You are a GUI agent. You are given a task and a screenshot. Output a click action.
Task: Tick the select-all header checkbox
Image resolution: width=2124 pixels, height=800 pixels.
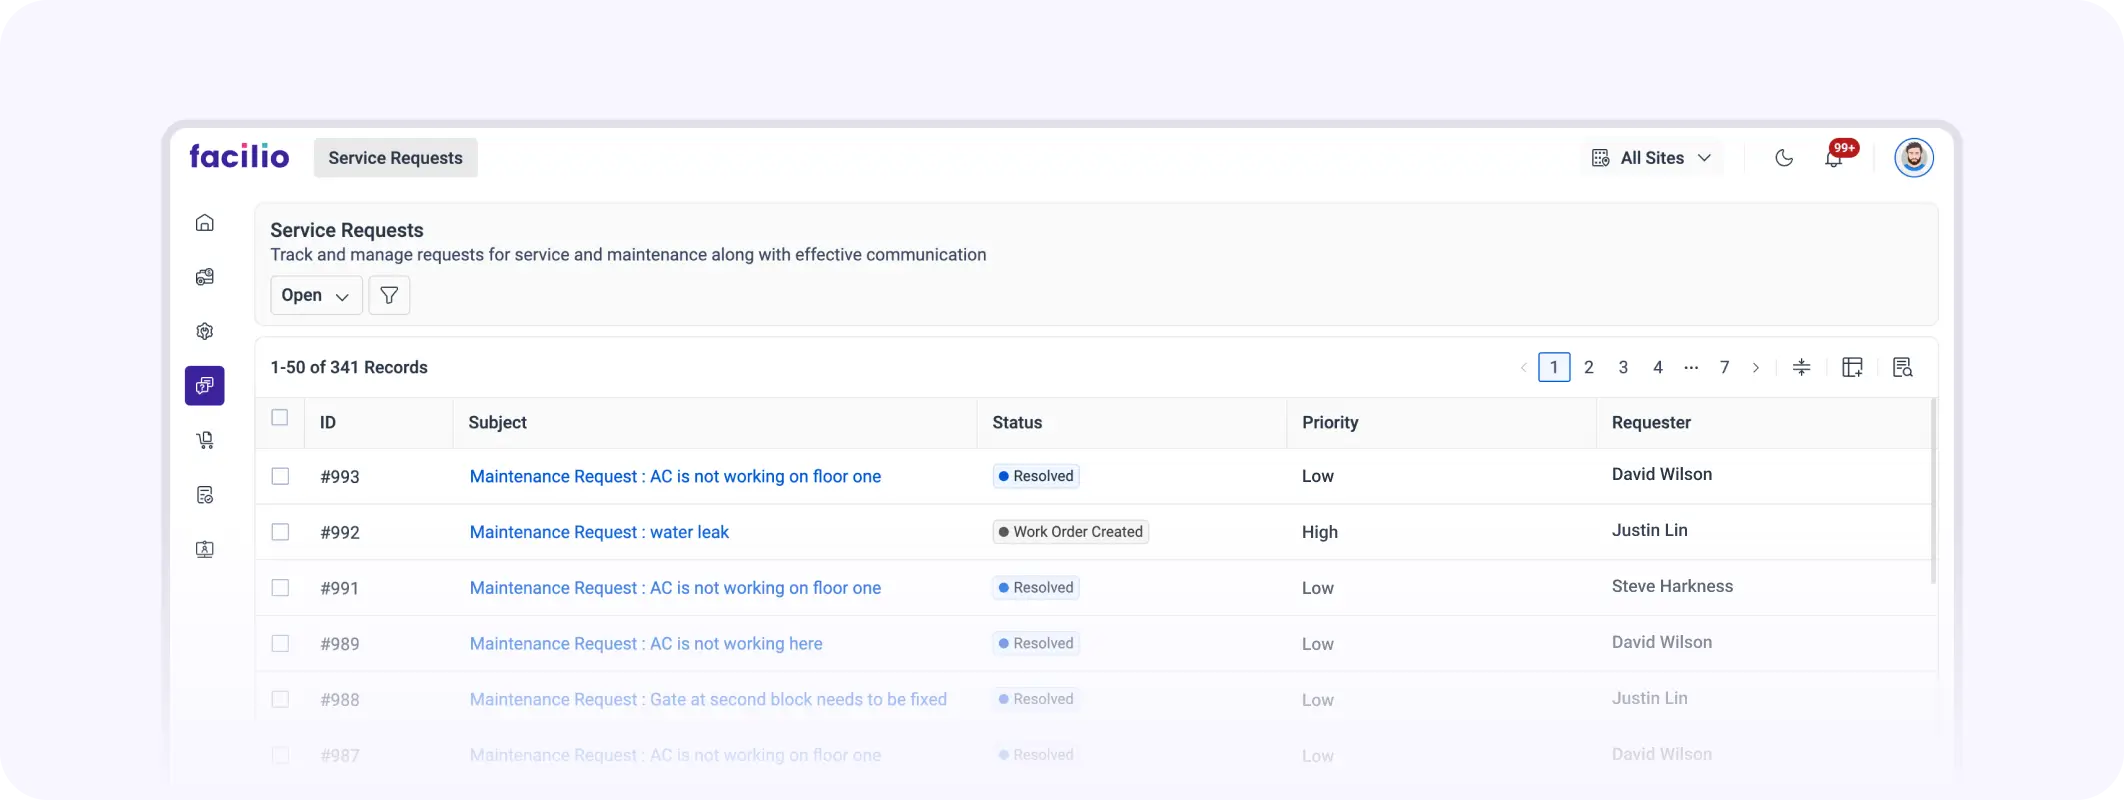point(280,418)
